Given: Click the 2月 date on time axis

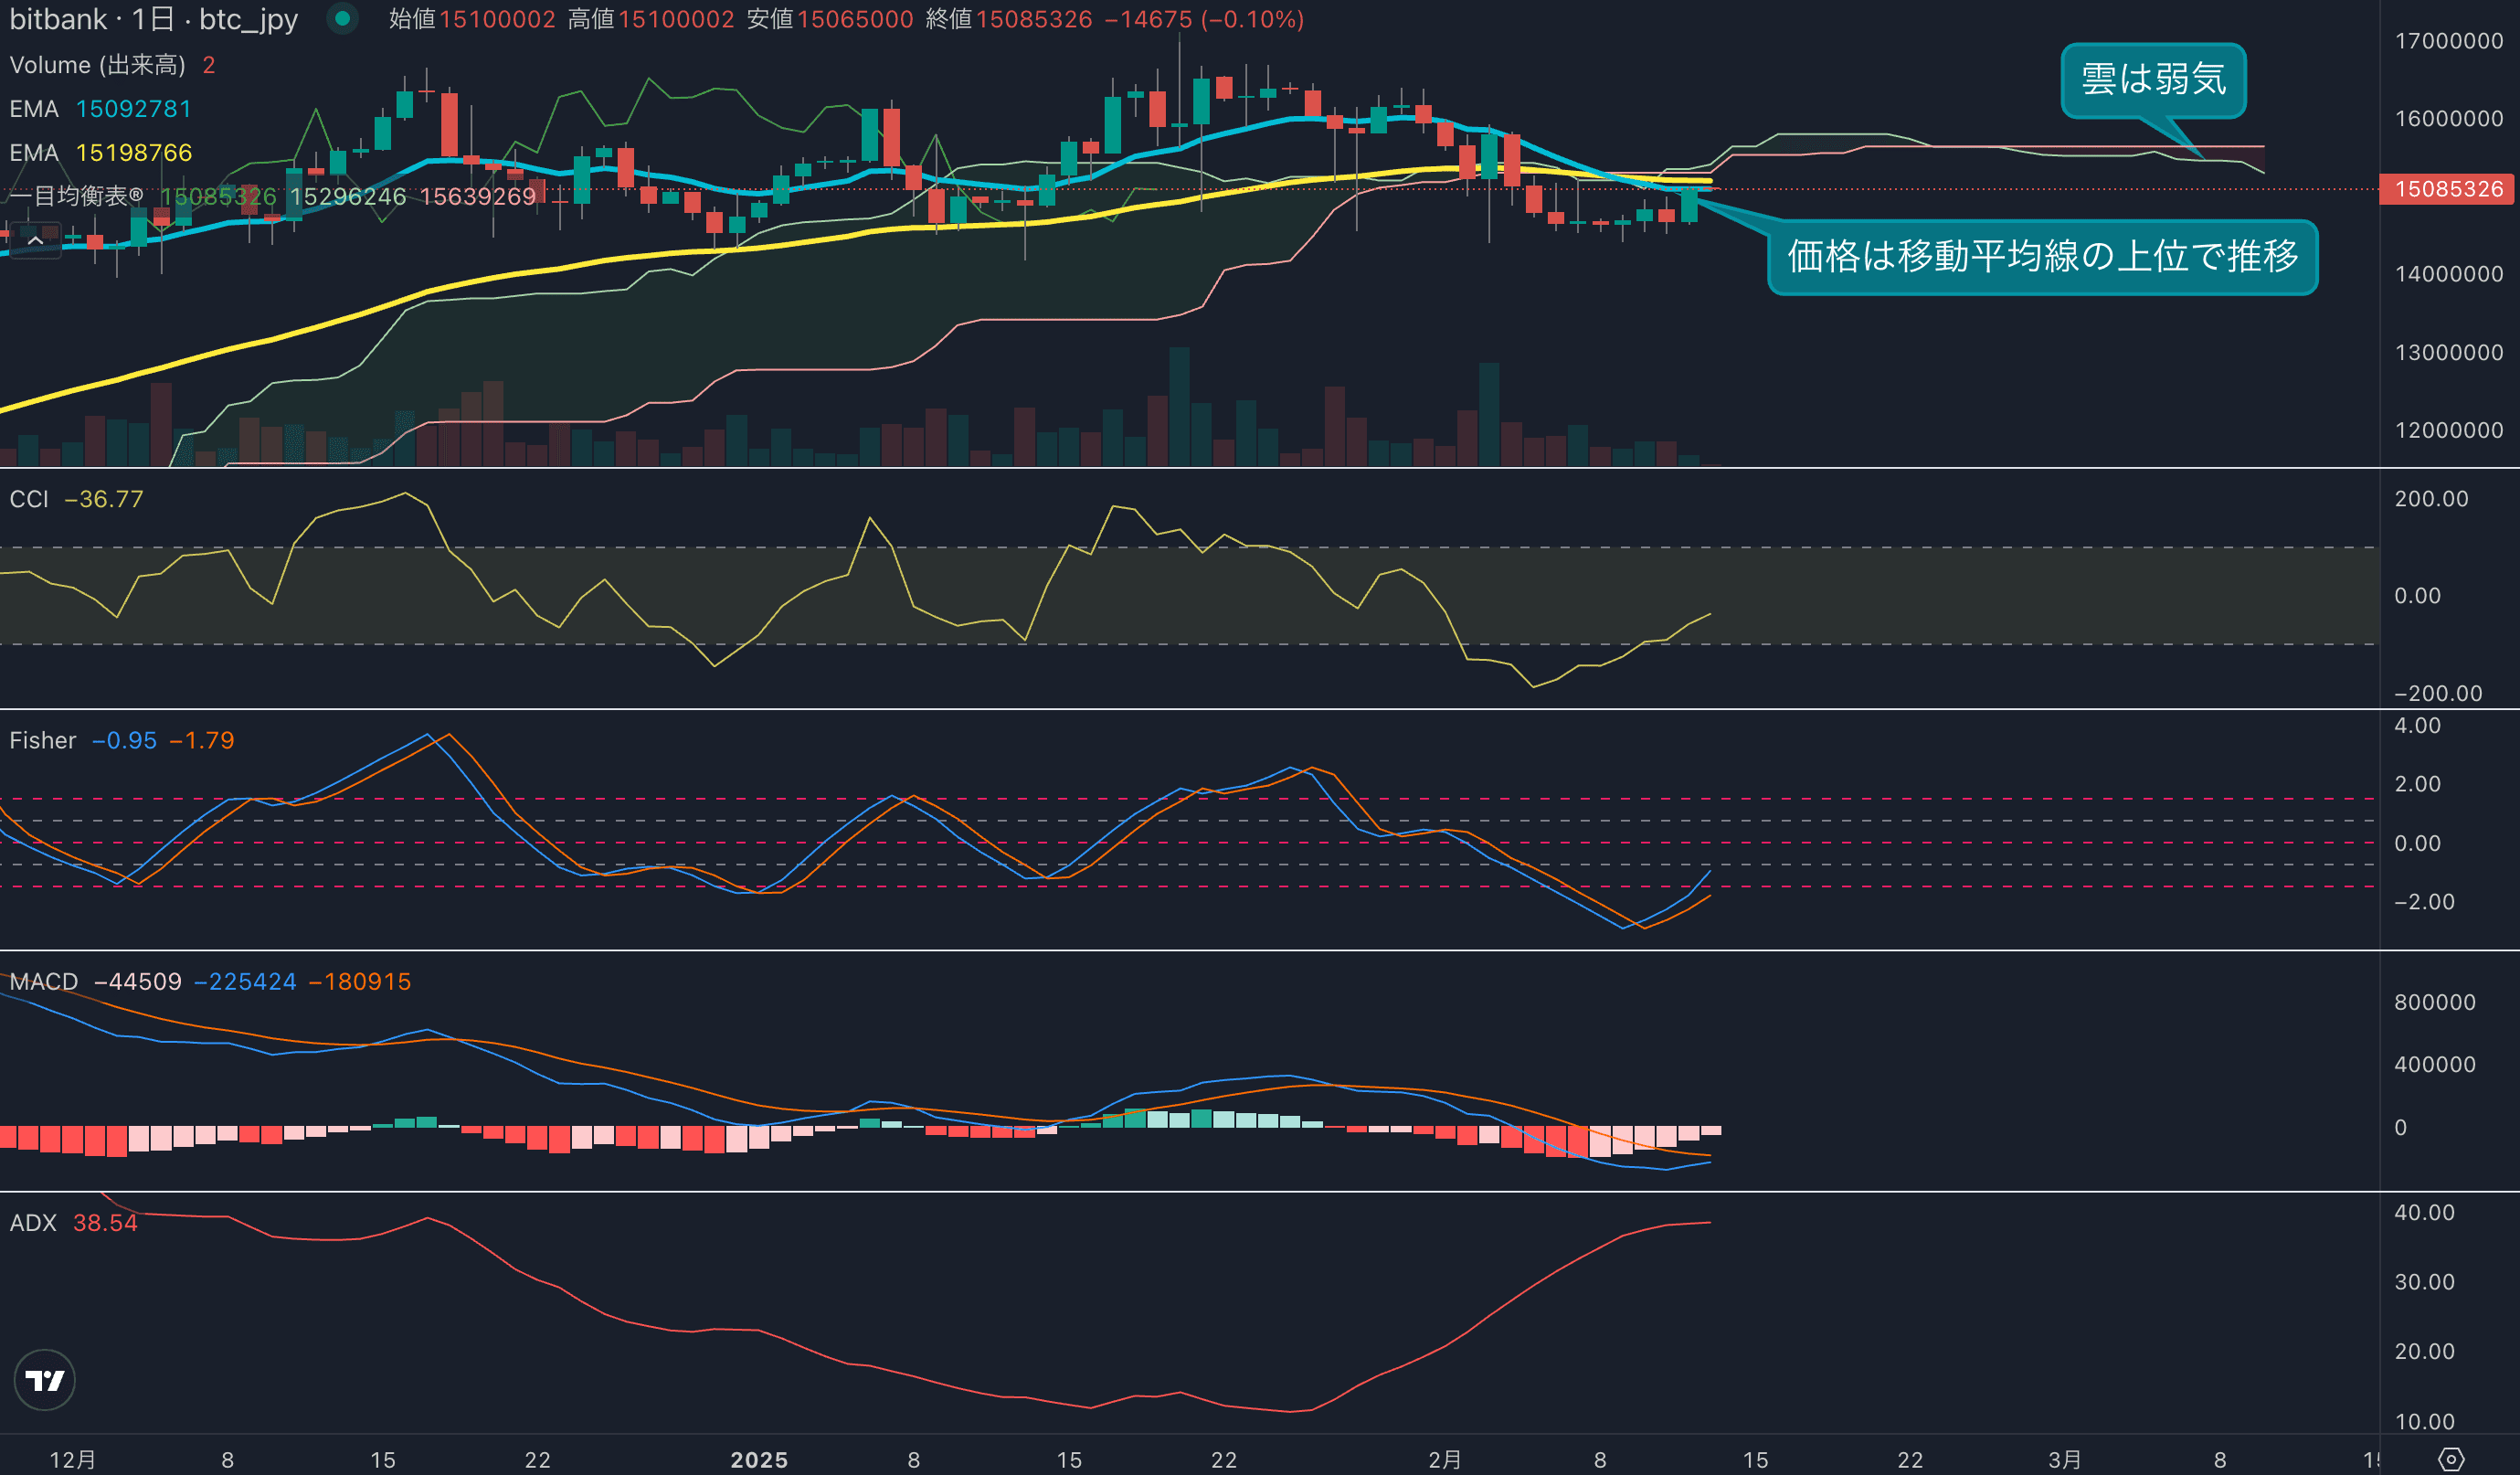Looking at the screenshot, I should 1445,1459.
